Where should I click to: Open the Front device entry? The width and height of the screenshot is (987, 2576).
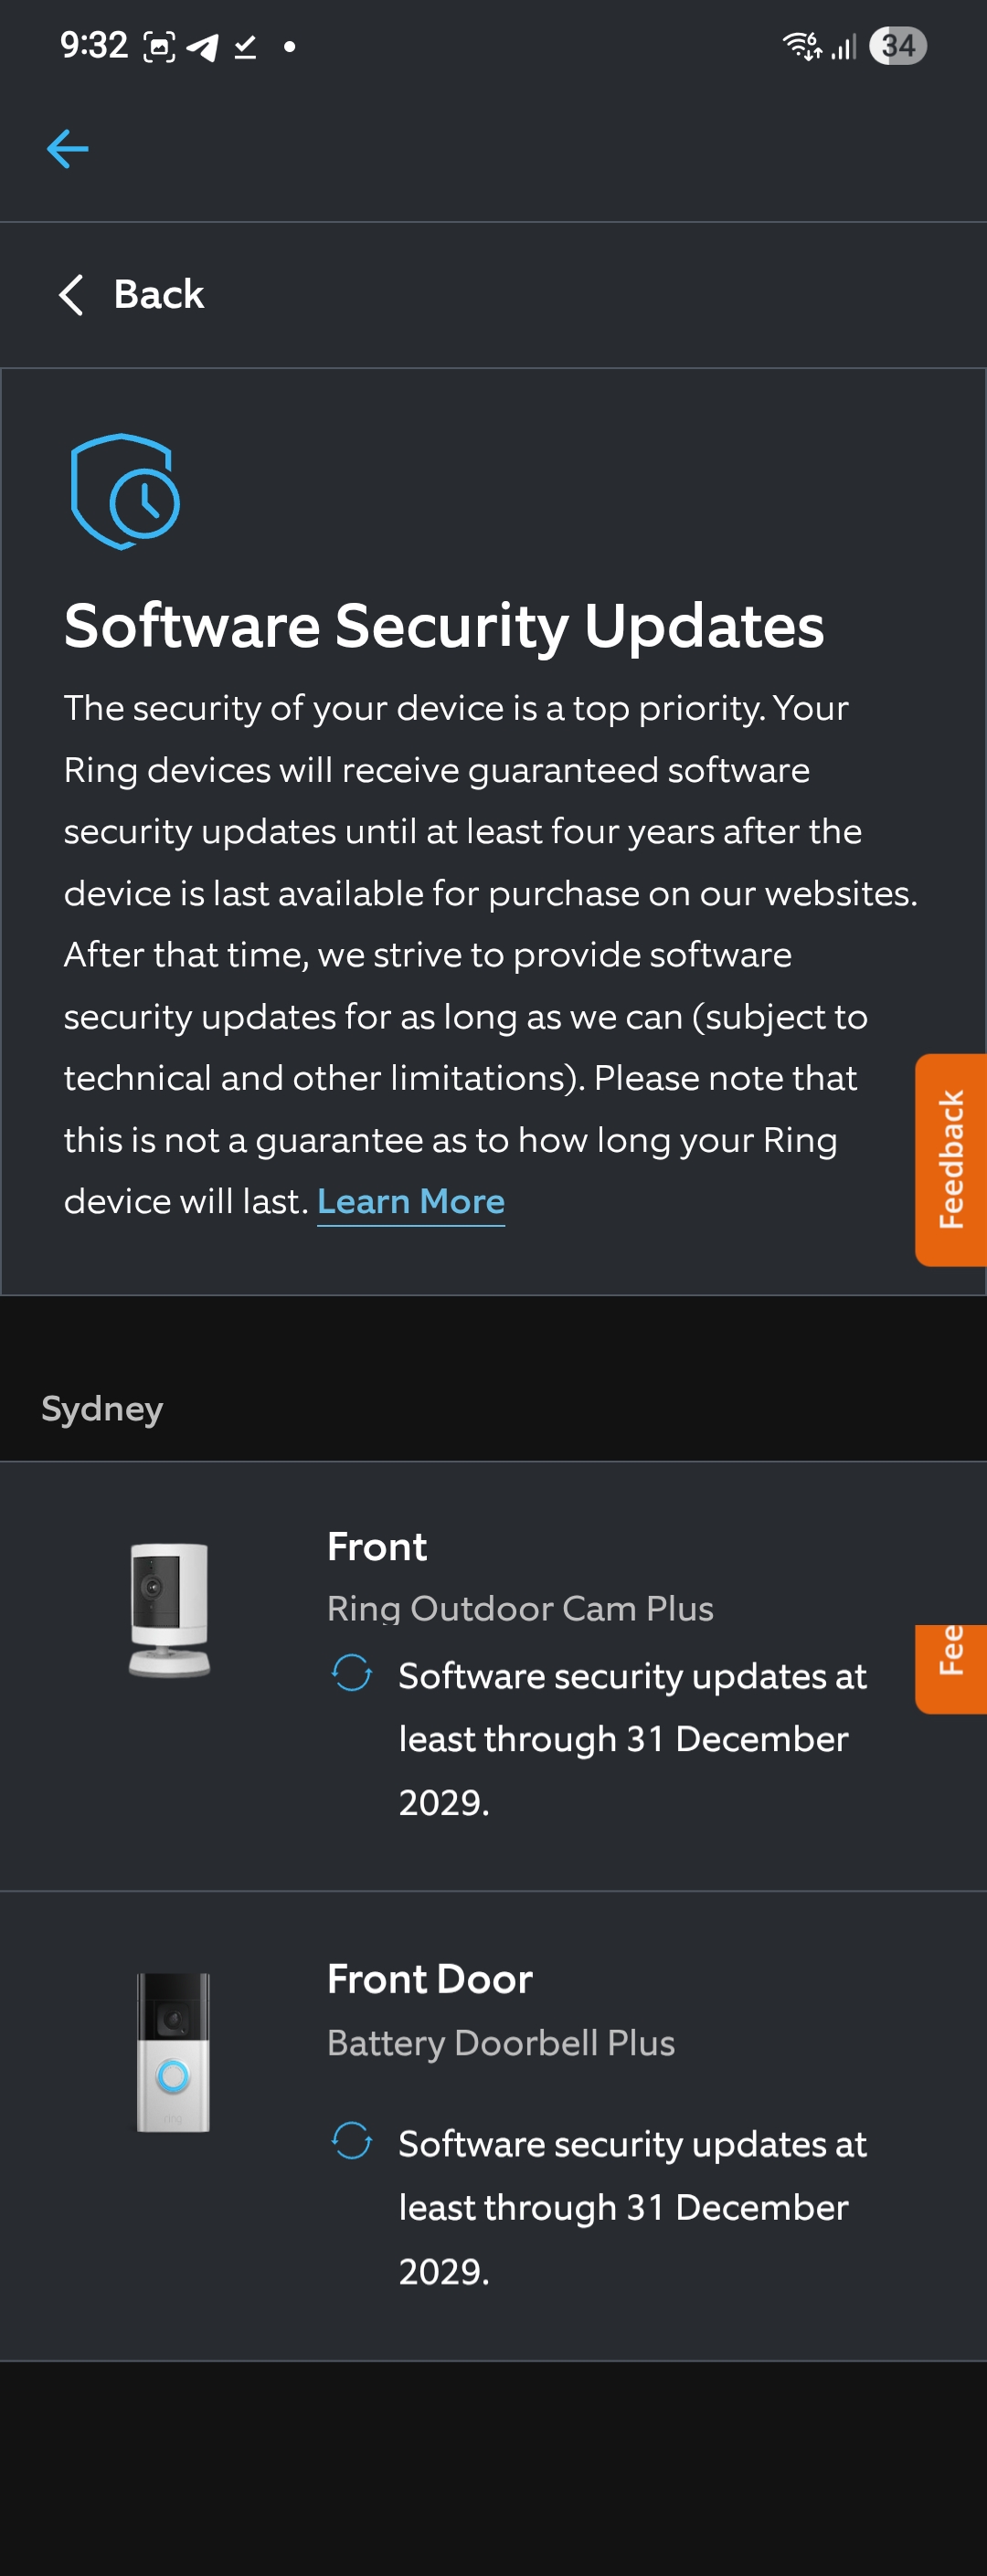494,1676
